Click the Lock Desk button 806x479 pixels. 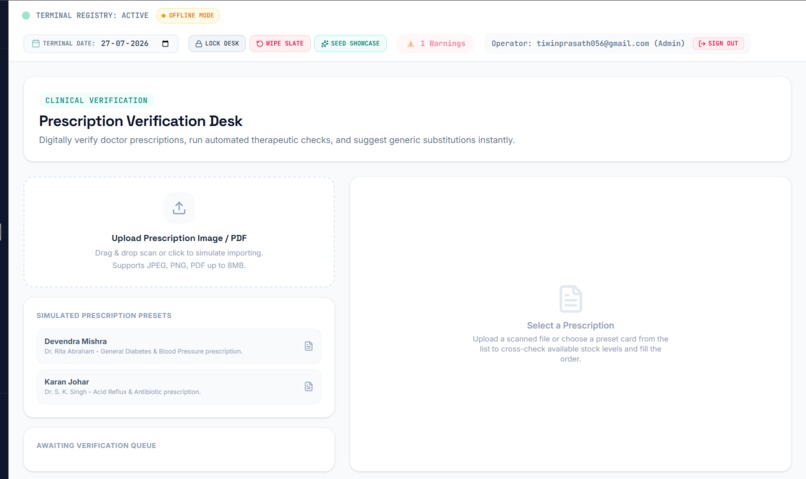pos(217,44)
